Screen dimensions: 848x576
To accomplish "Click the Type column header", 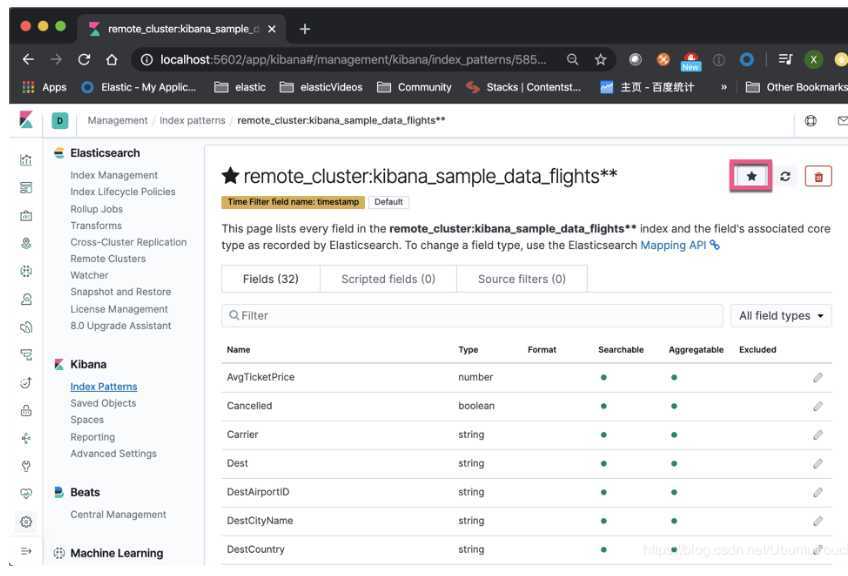I will (x=468, y=350).
